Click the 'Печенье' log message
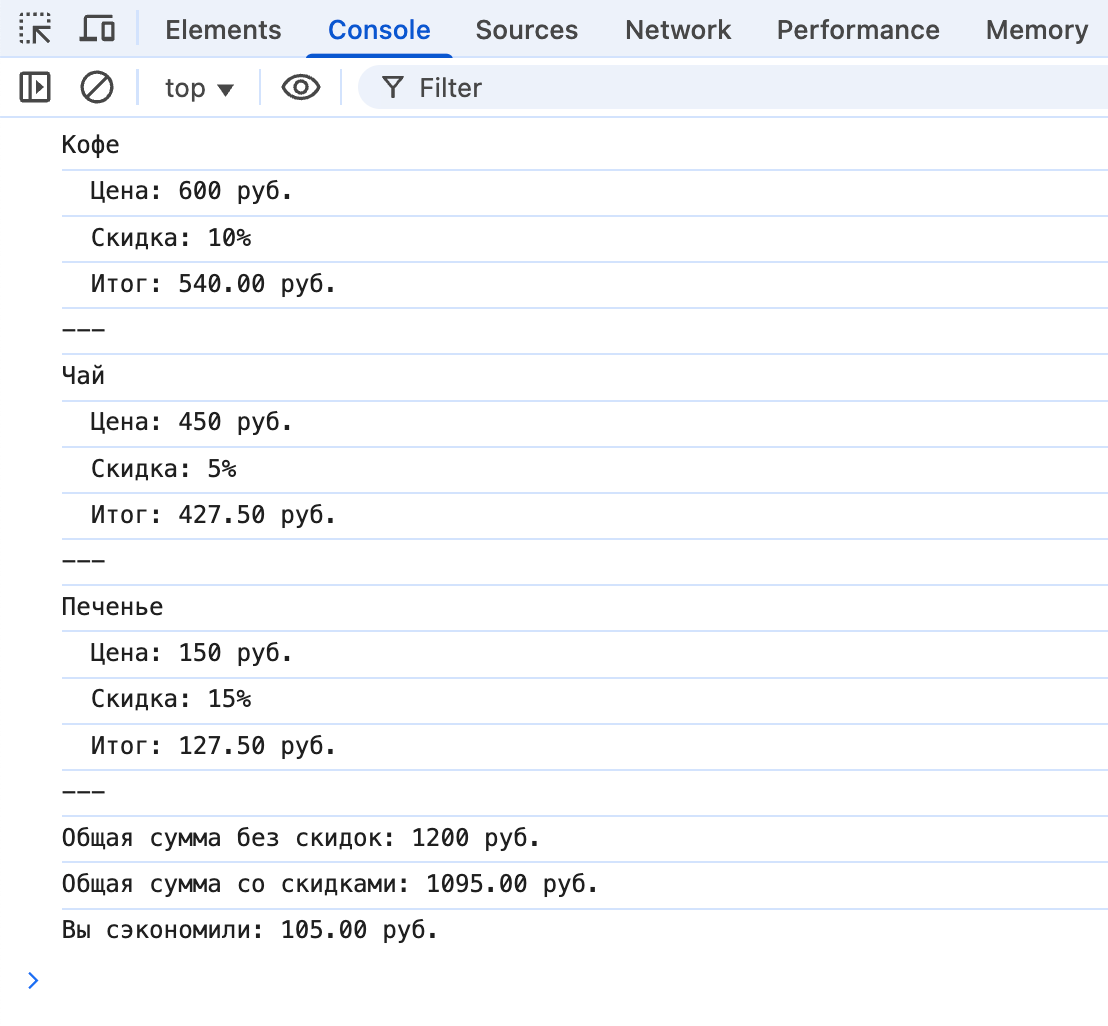1108x1026 pixels. pyautogui.click(x=112, y=607)
